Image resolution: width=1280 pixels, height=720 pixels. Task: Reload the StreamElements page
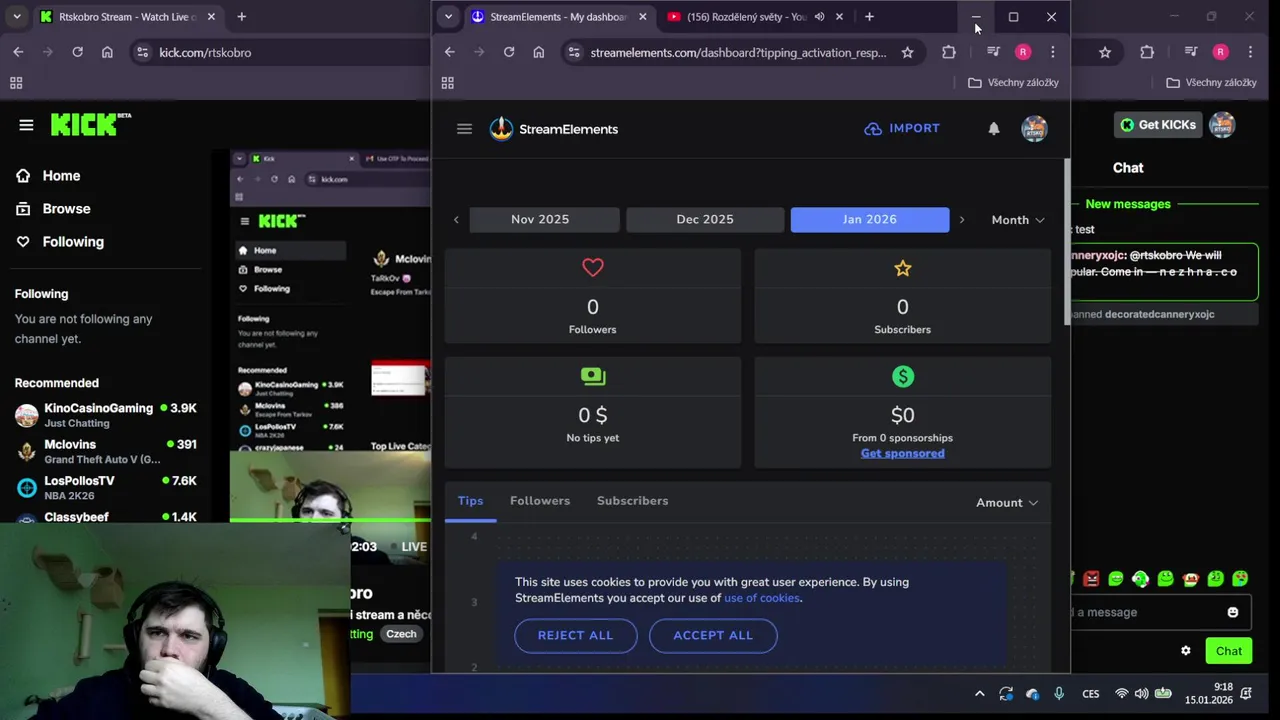coord(509,52)
